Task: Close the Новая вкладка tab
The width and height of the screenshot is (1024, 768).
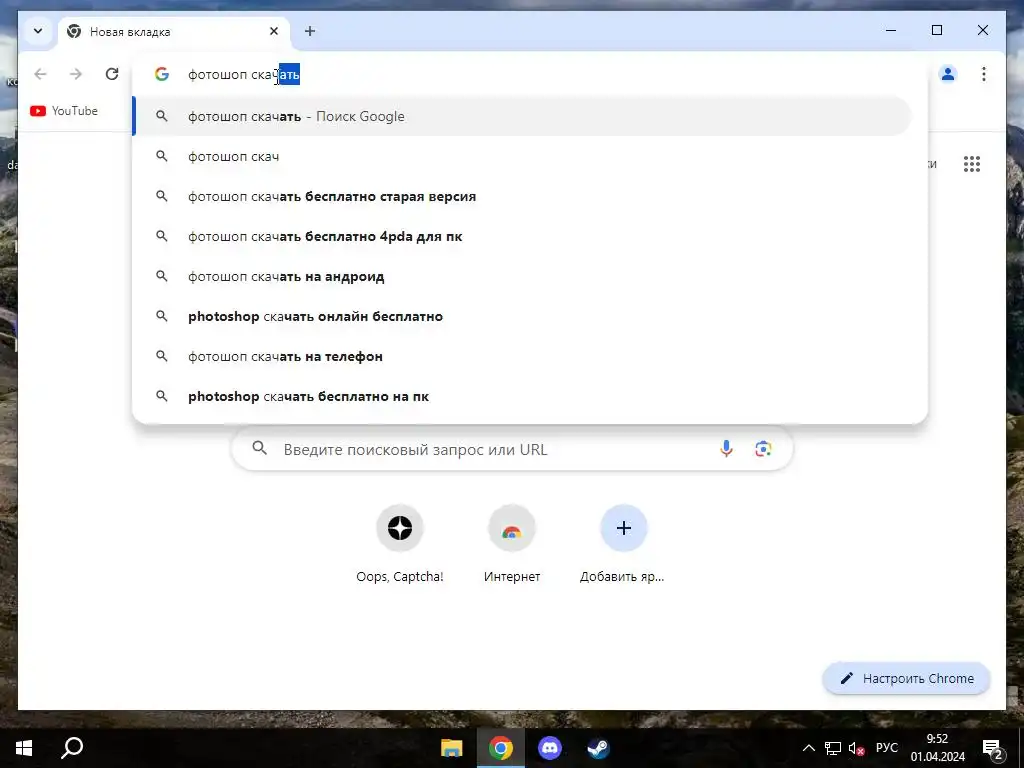Action: point(274,31)
